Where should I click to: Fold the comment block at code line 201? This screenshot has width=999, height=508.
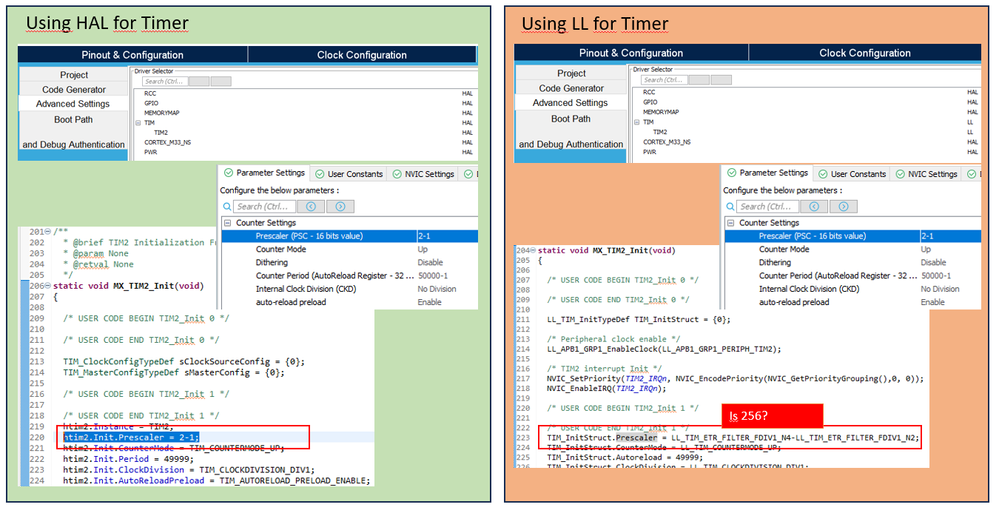pyautogui.click(x=48, y=232)
